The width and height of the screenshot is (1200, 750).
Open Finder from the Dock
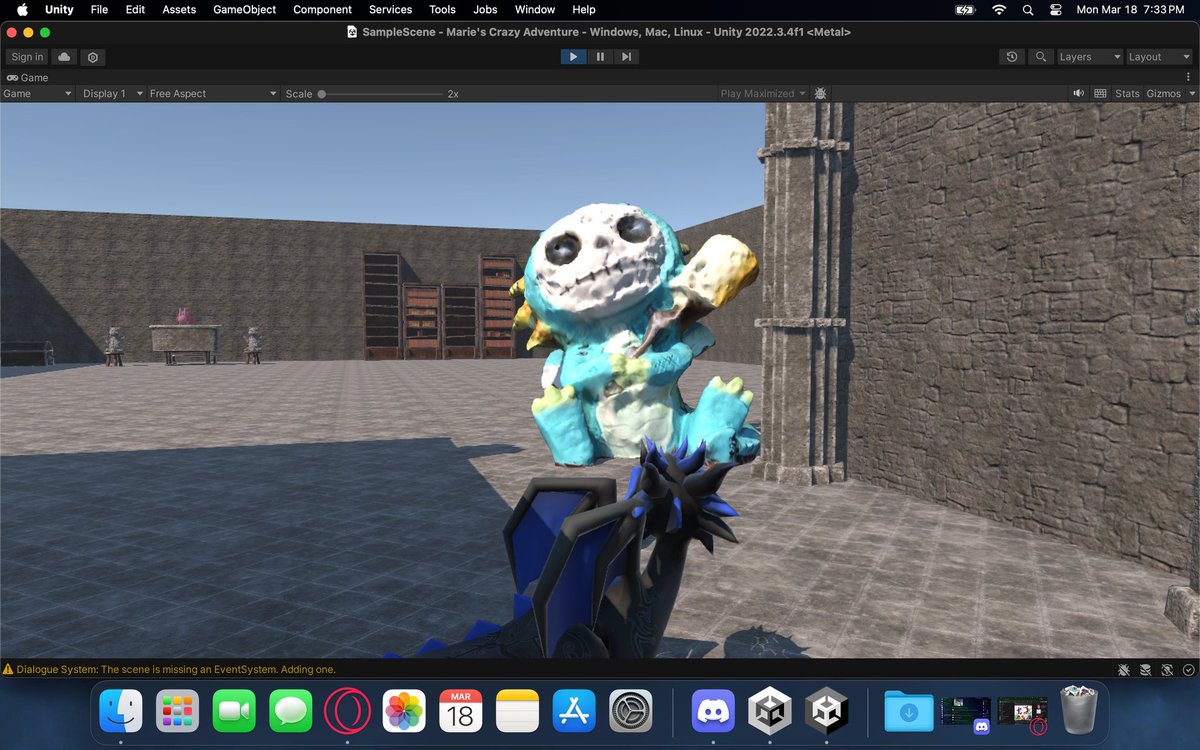coord(121,711)
